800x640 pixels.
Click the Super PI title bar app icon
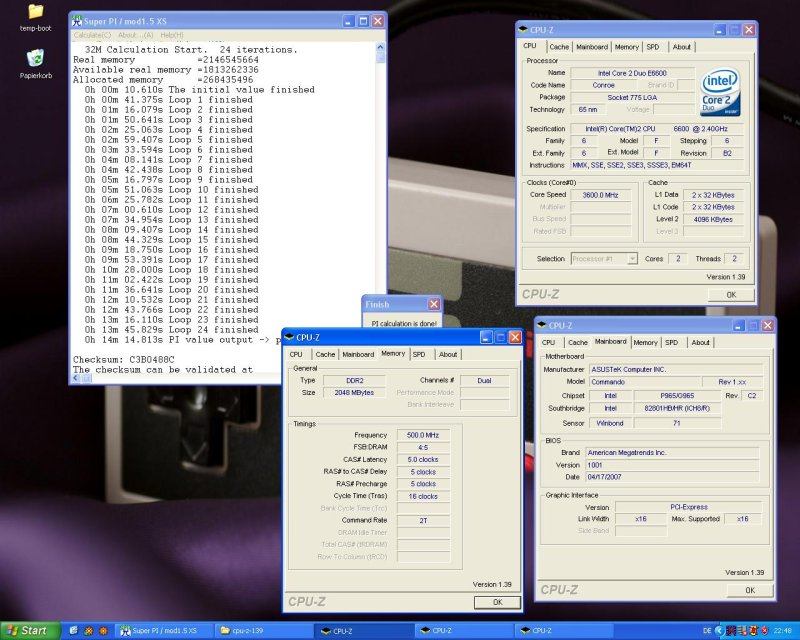point(77,21)
